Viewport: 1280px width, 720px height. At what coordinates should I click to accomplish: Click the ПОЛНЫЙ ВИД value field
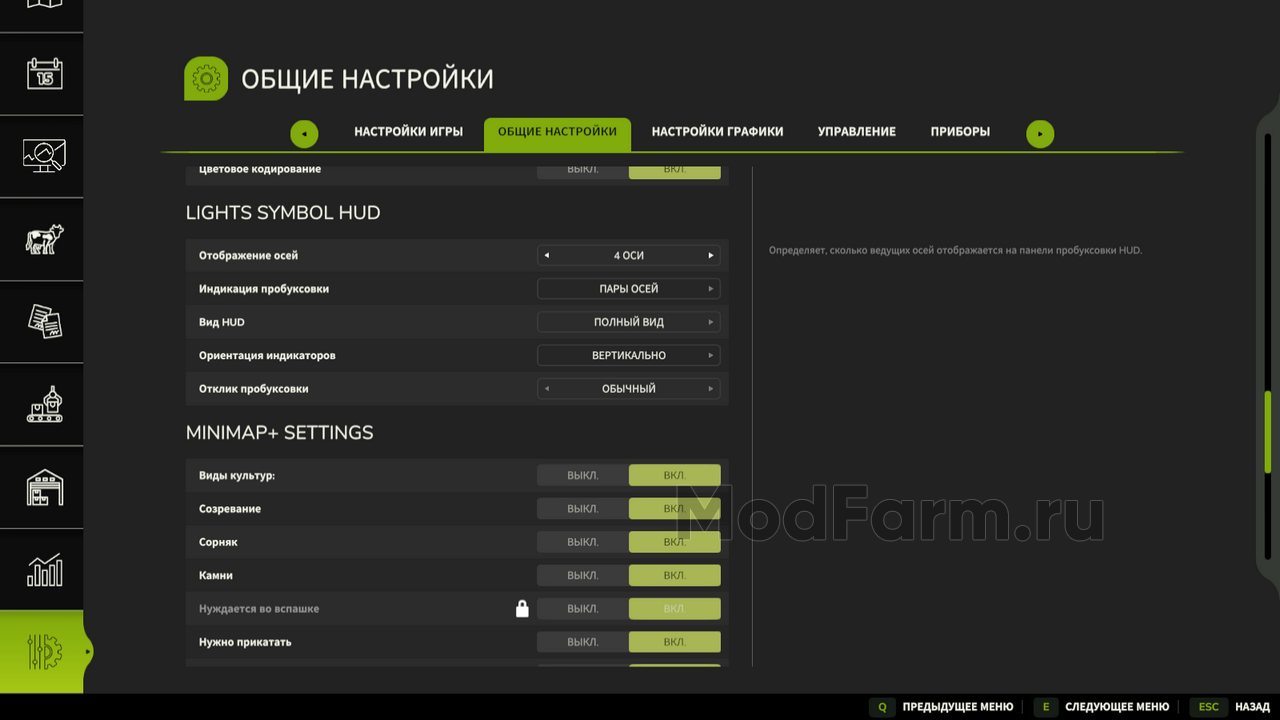pos(629,322)
